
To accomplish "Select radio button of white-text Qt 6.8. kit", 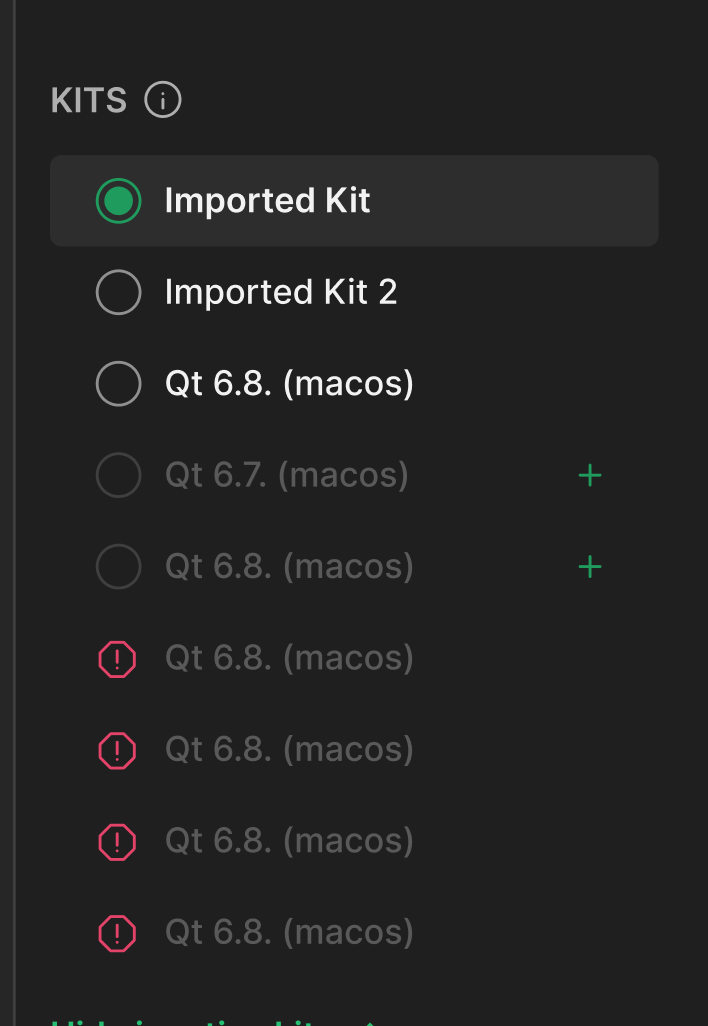I will coord(118,384).
